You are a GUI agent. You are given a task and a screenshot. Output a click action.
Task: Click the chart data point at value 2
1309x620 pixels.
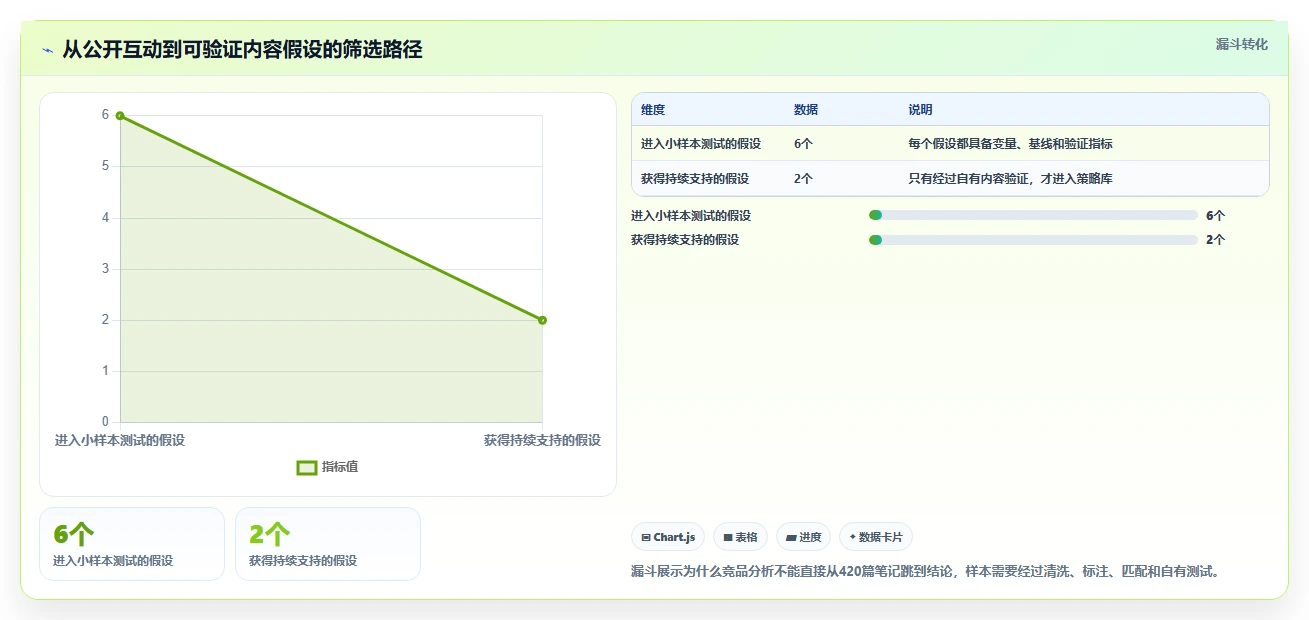pyautogui.click(x=542, y=320)
